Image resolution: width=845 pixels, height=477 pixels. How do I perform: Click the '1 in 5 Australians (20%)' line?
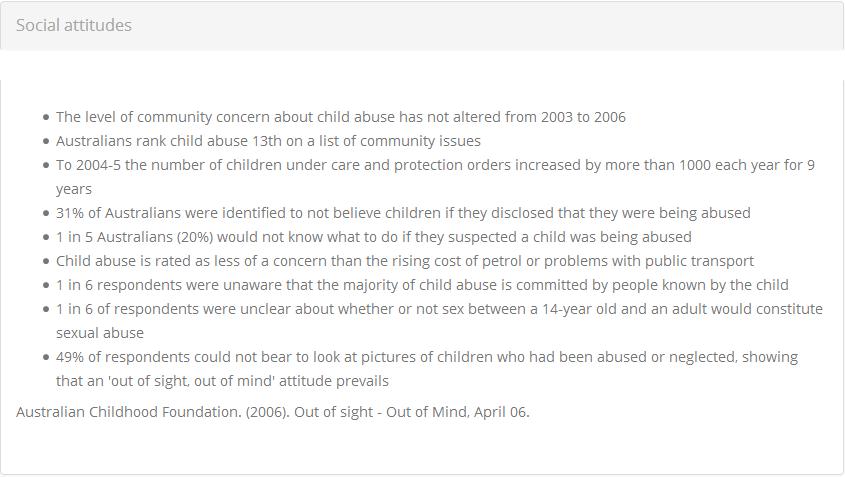point(373,237)
